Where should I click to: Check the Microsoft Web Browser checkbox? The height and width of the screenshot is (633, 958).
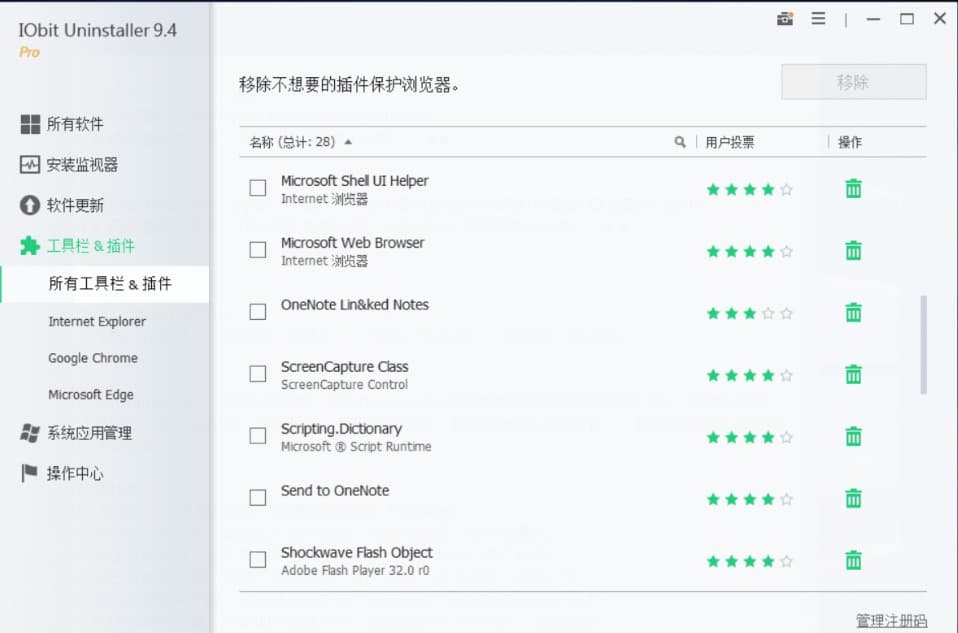coord(258,250)
